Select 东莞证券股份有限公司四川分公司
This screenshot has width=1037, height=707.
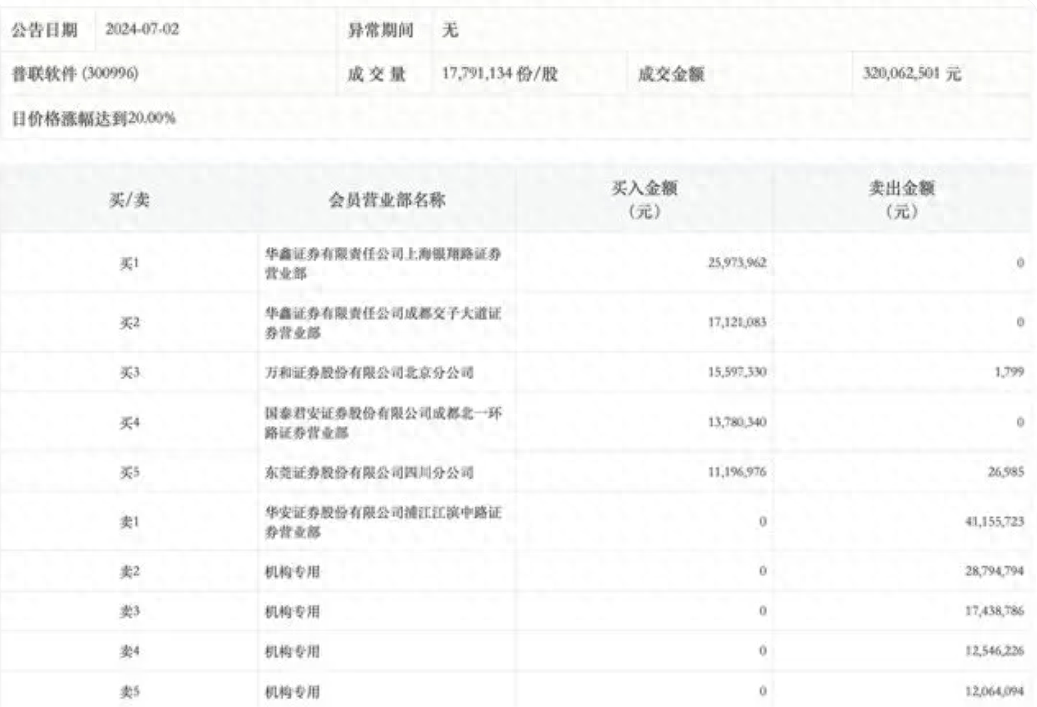370,472
